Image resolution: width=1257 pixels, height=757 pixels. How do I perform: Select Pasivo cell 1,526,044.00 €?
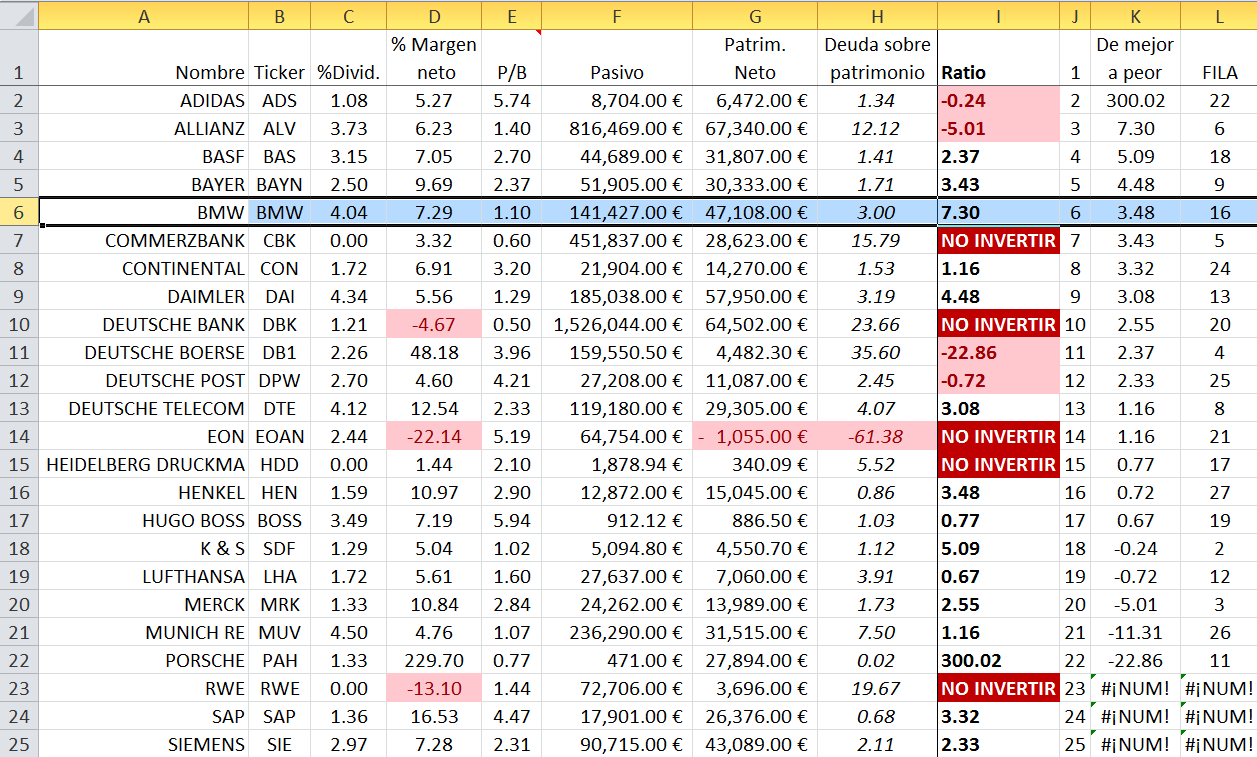tap(616, 324)
